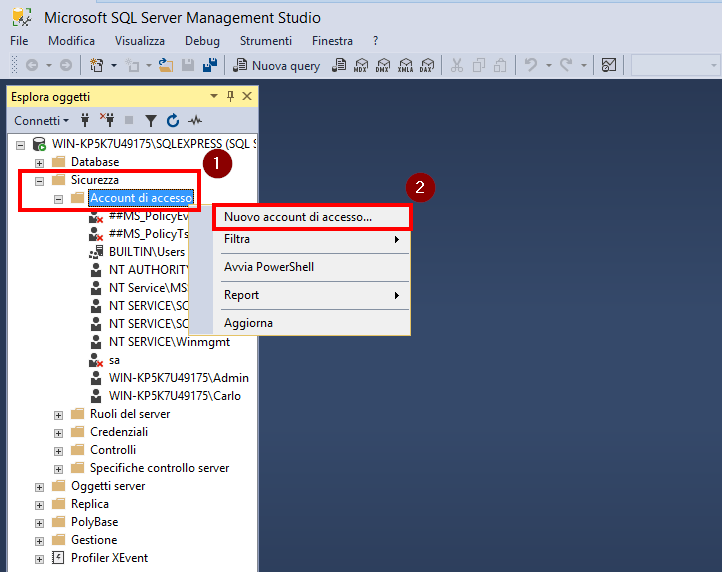Click the cut scissors icon
The image size is (722, 572).
click(x=457, y=65)
